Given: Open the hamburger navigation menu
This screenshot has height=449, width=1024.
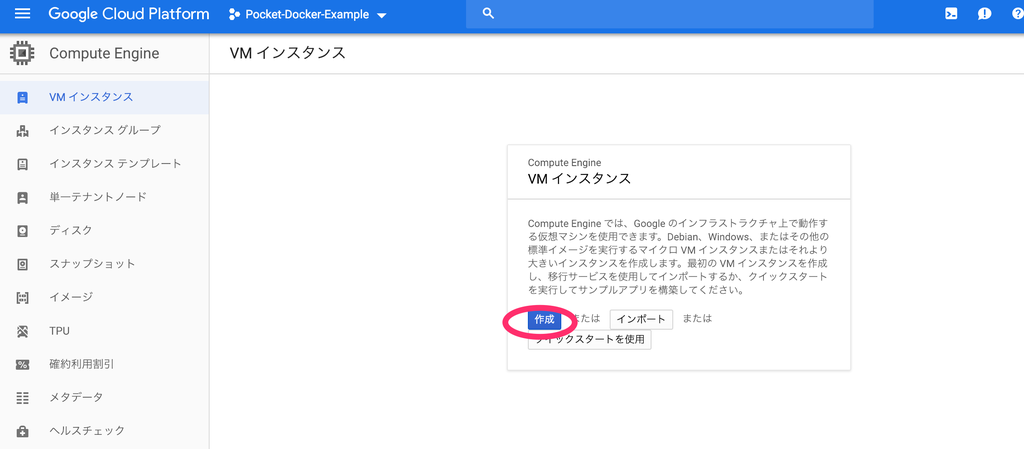Looking at the screenshot, I should pos(22,14).
